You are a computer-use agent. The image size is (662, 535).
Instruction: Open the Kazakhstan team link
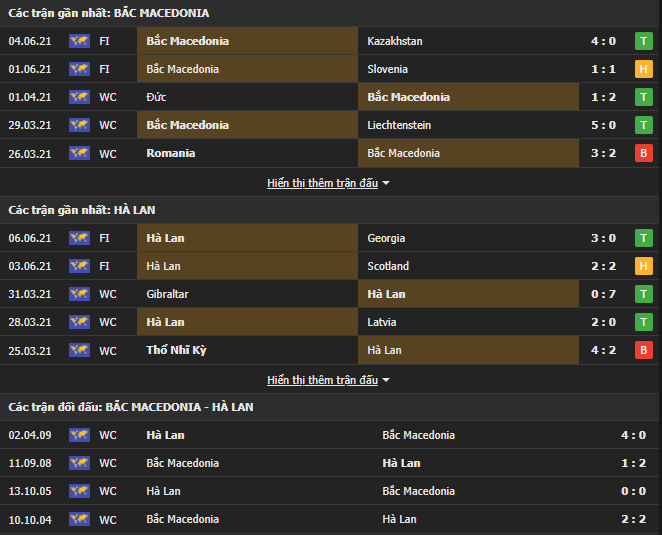tap(395, 41)
